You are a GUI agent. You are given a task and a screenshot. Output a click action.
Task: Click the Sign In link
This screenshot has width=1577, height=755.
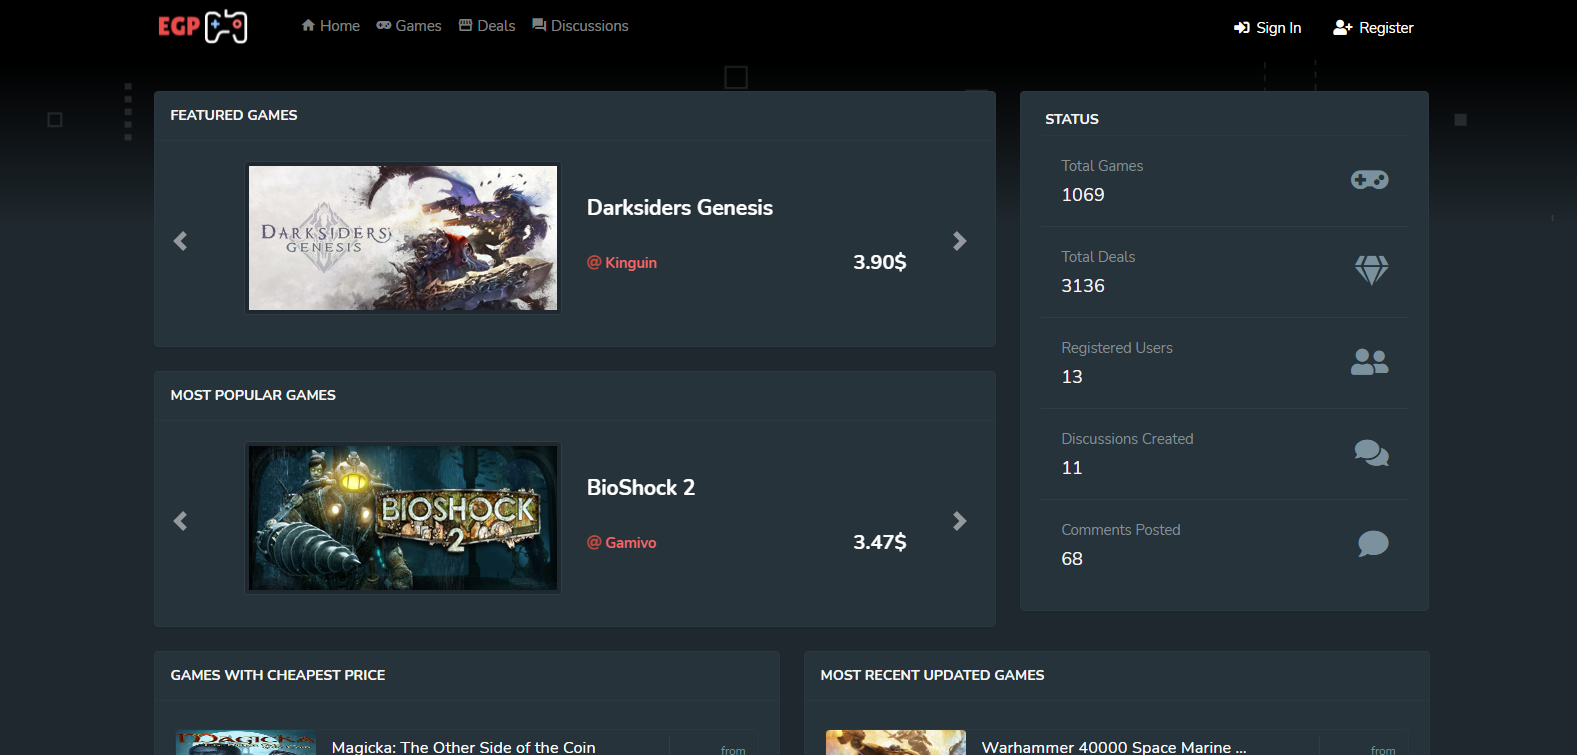(1267, 28)
